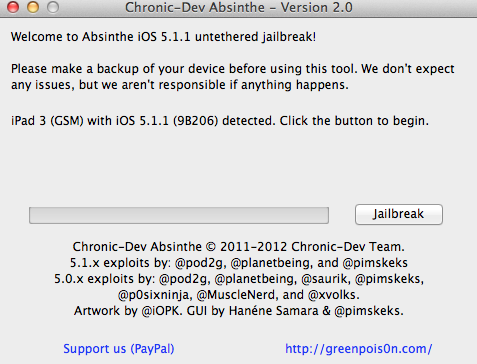Screen dimensions: 477x364
Task: Close the Absinthe window with red button
Action: 13,7
